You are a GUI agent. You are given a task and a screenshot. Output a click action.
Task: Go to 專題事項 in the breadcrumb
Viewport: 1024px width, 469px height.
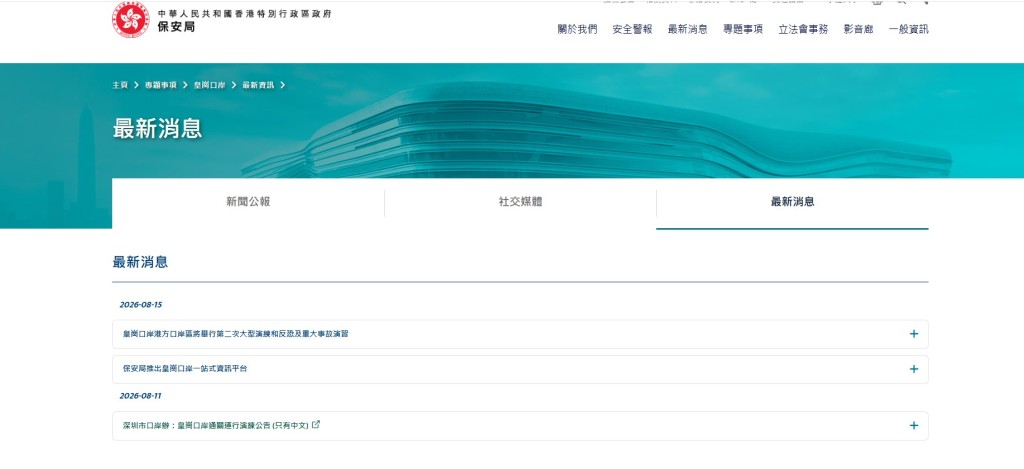click(161, 85)
